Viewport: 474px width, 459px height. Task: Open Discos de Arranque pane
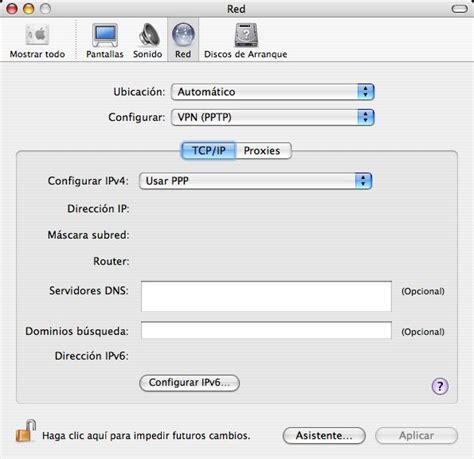[246, 40]
